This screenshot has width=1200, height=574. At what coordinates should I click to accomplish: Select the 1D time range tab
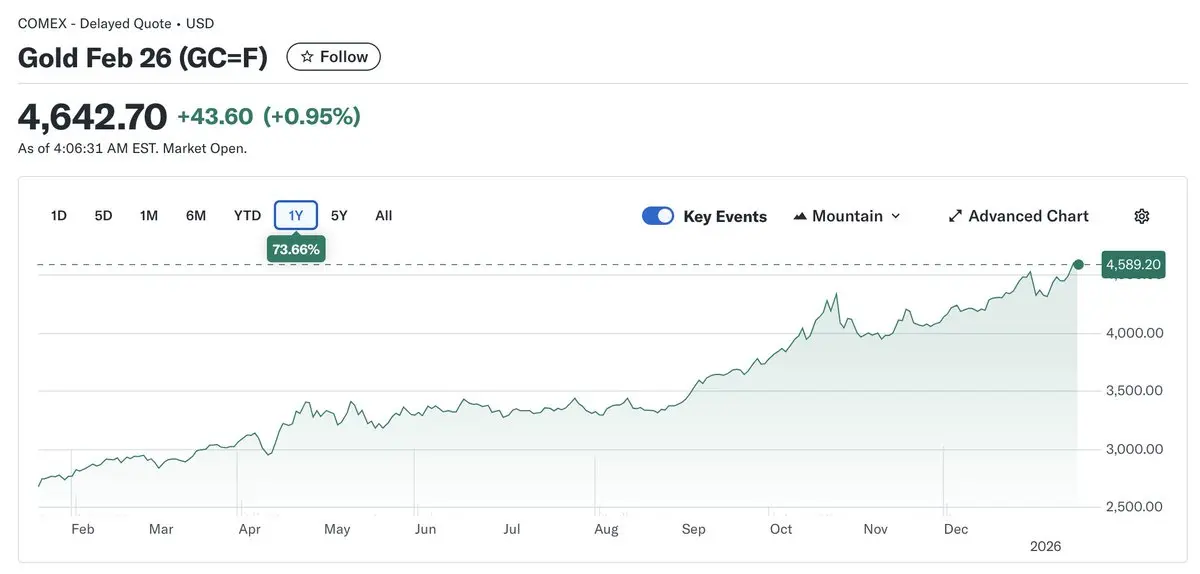(59, 215)
